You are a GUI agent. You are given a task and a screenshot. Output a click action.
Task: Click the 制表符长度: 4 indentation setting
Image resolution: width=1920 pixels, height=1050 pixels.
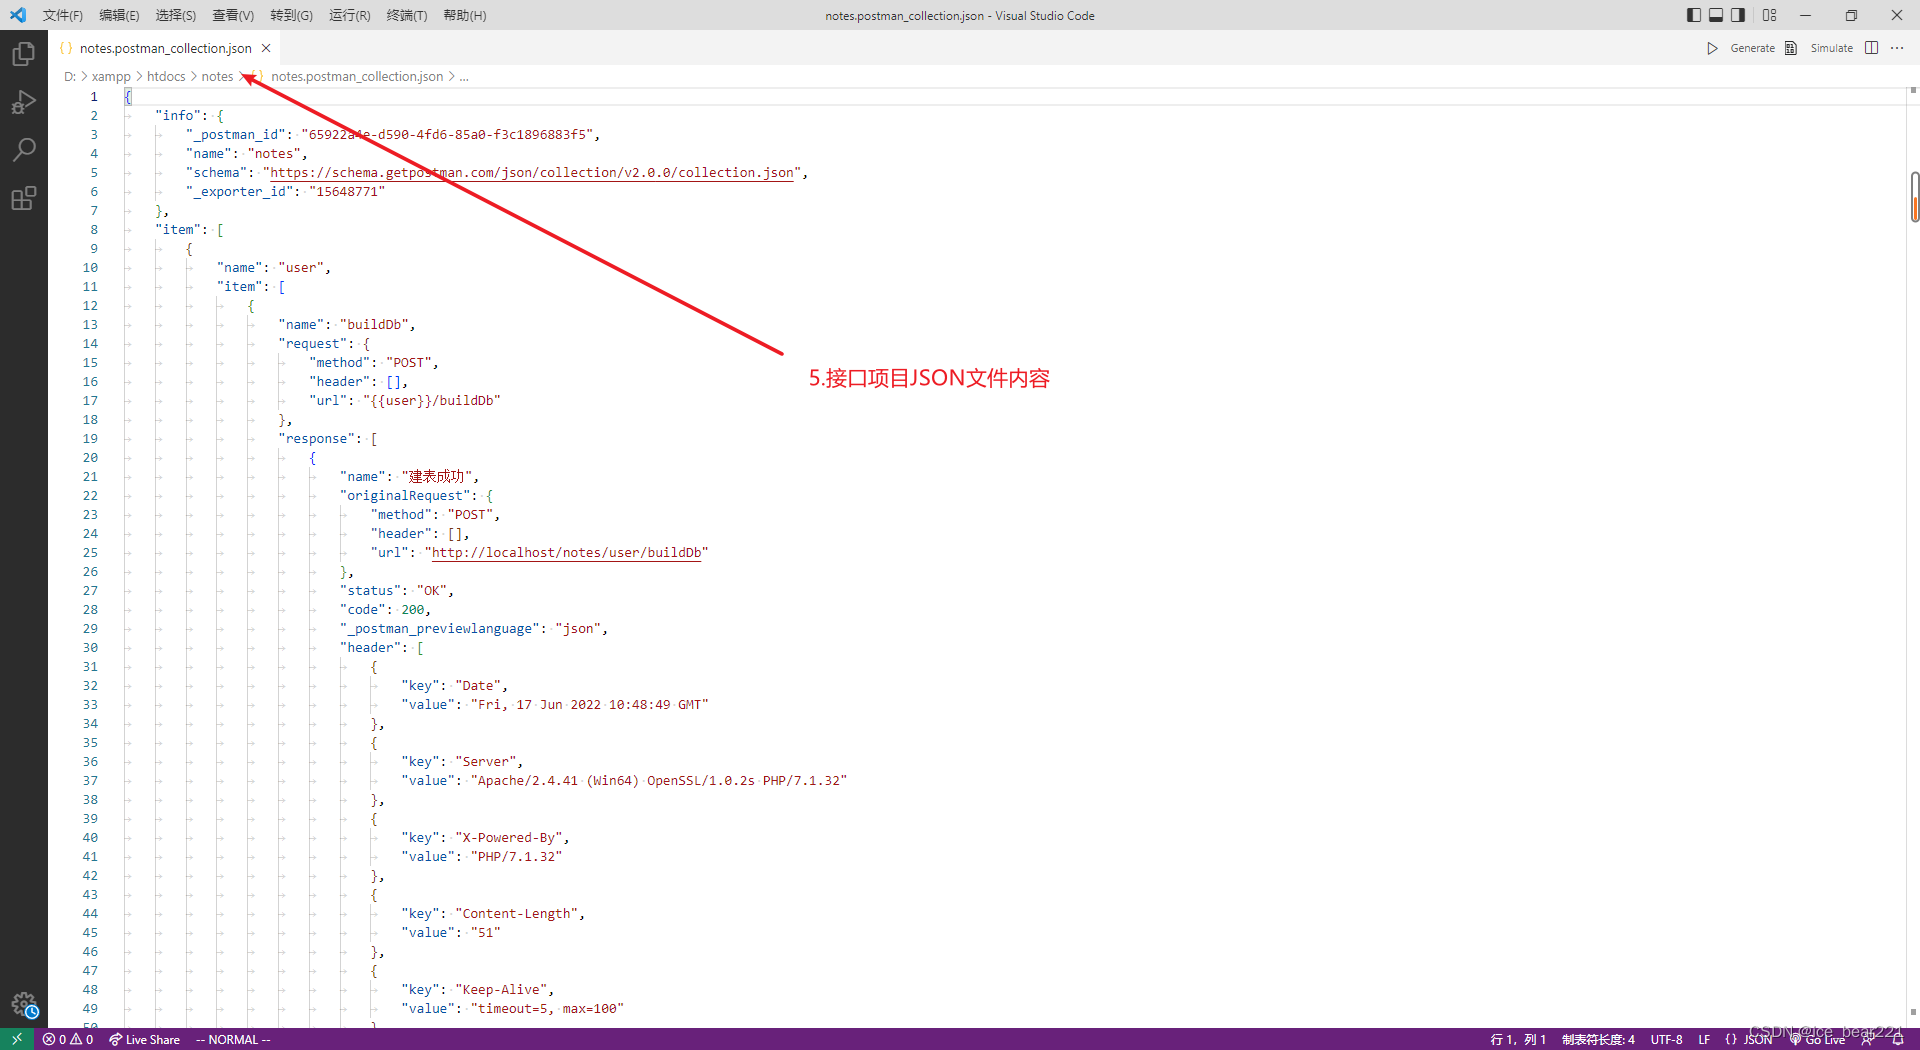1598,1040
